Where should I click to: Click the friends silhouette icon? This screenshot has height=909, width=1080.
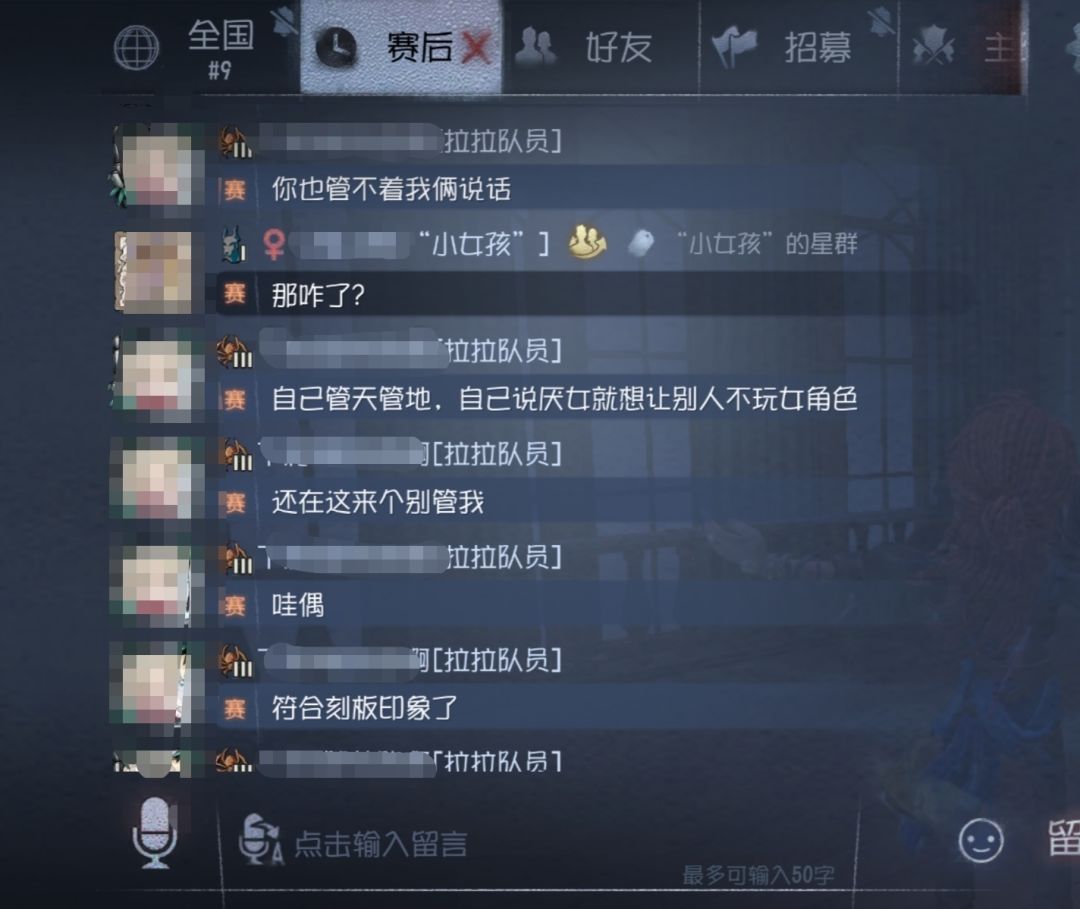pyautogui.click(x=536, y=46)
